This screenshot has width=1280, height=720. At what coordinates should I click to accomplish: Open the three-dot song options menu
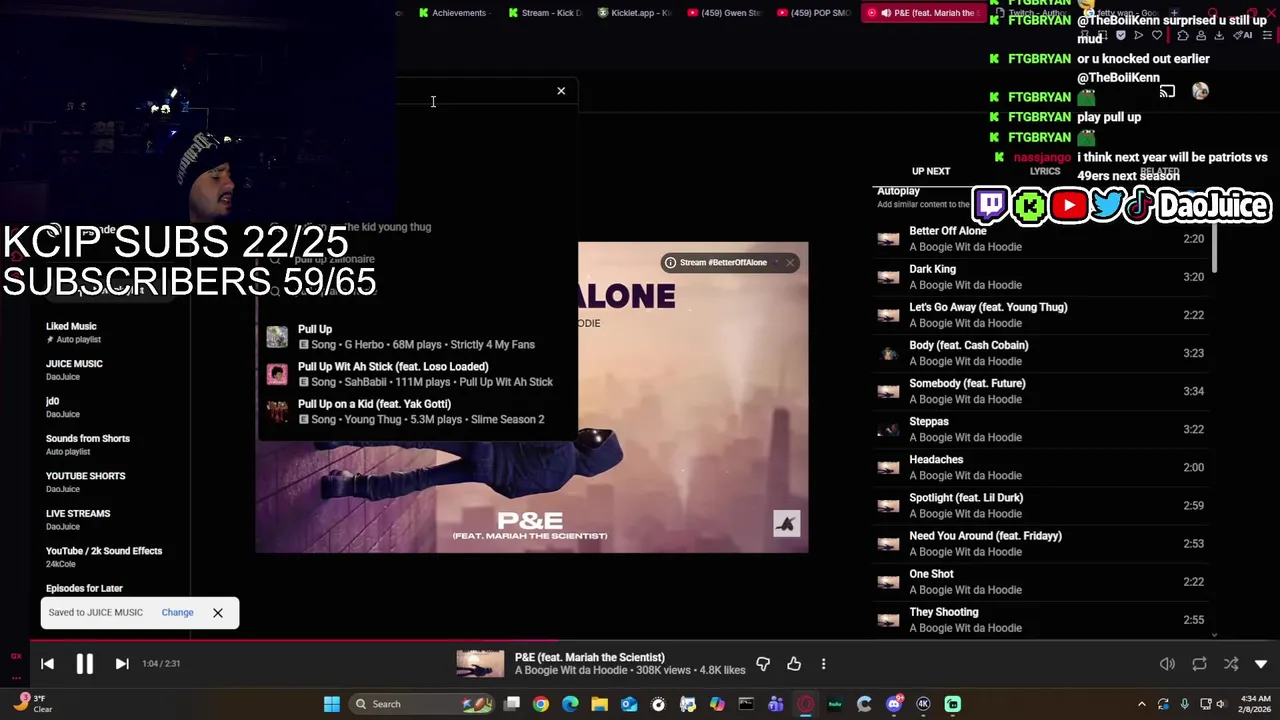[x=823, y=664]
